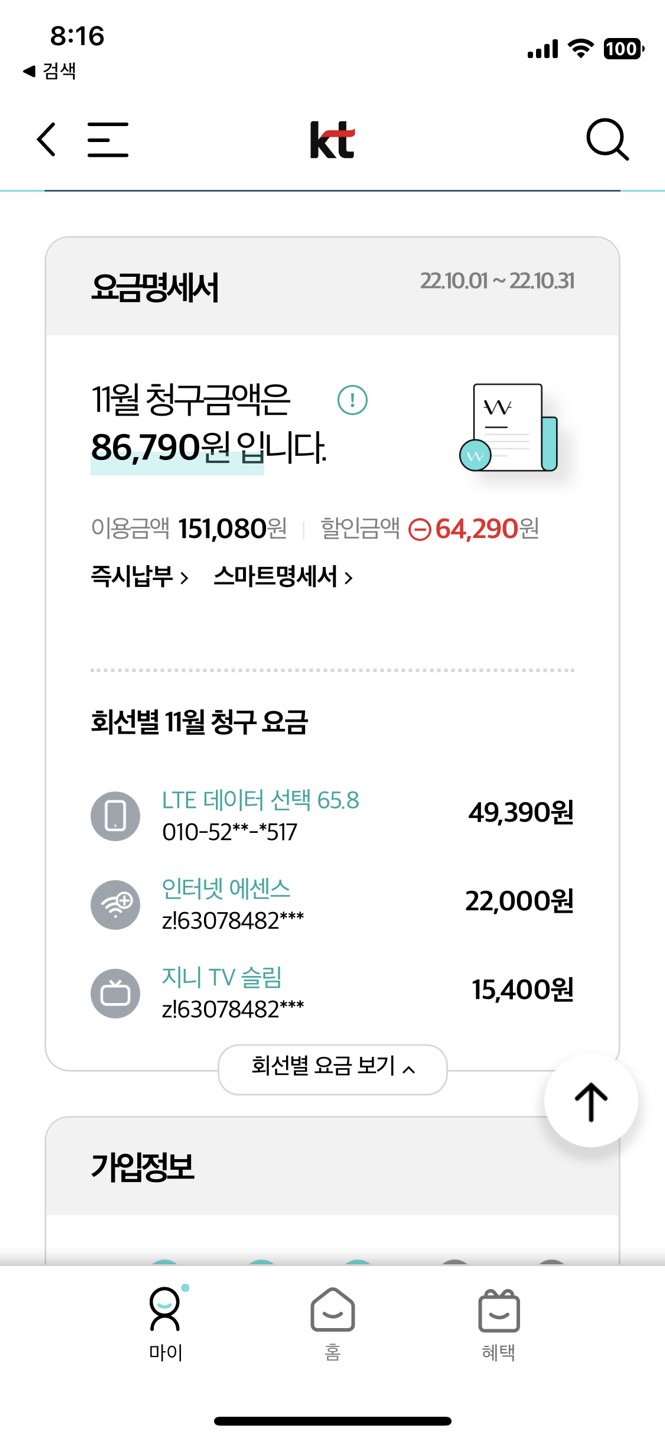Switch to the 혜택 tab
Viewport: 665px width, 1440px height.
(498, 1322)
